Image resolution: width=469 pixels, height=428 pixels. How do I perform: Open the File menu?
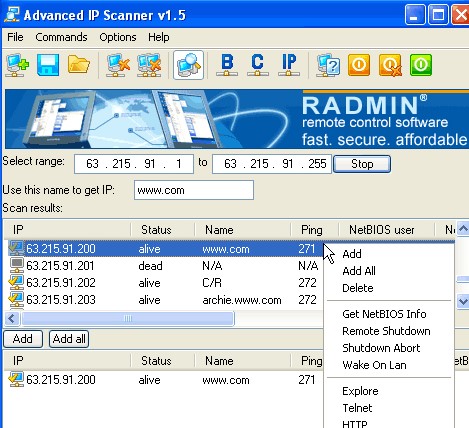pyautogui.click(x=15, y=37)
